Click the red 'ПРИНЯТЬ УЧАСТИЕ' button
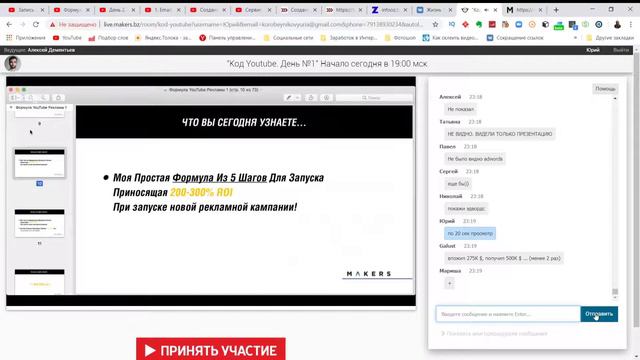The height and width of the screenshot is (360, 640). [211, 349]
